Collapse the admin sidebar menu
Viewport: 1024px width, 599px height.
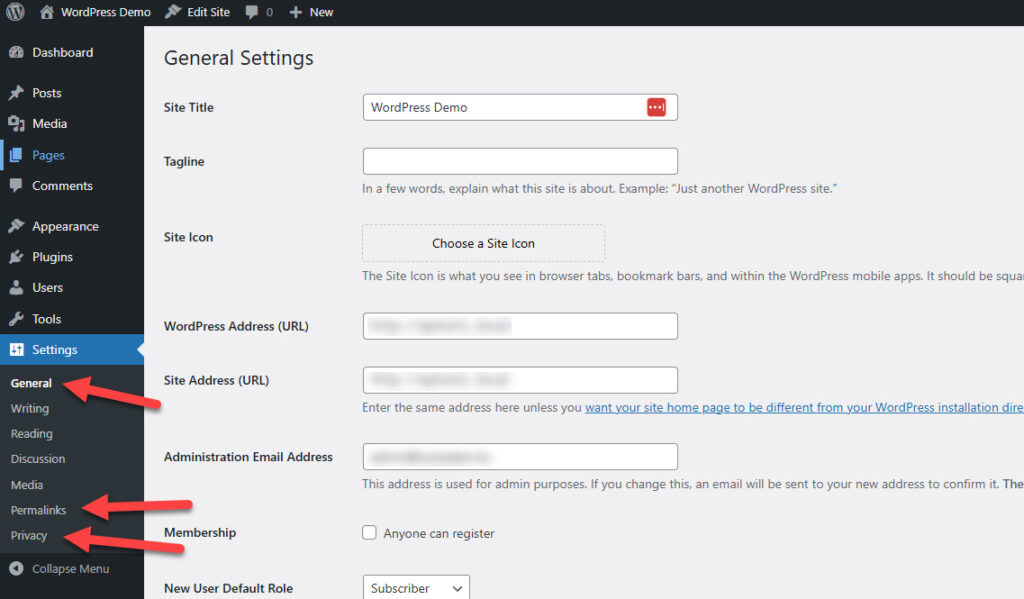tap(60, 569)
